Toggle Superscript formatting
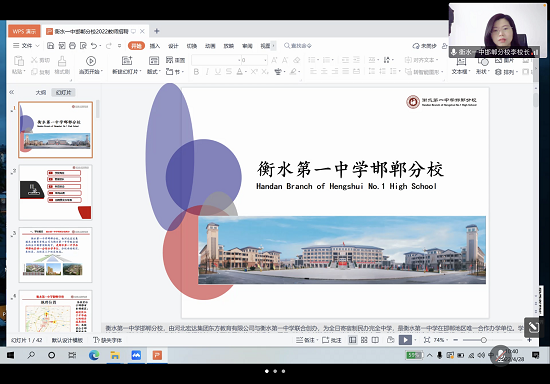 coord(254,72)
